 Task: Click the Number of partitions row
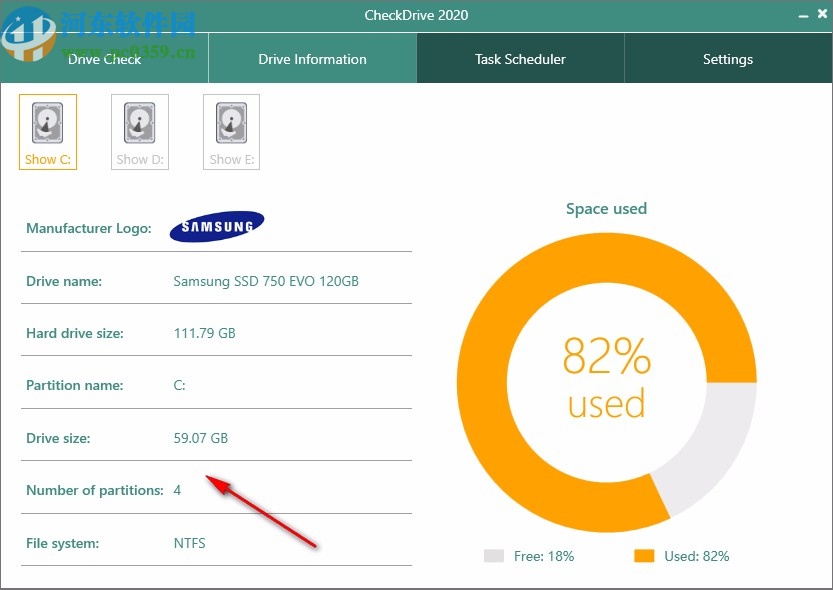pyautogui.click(x=95, y=490)
